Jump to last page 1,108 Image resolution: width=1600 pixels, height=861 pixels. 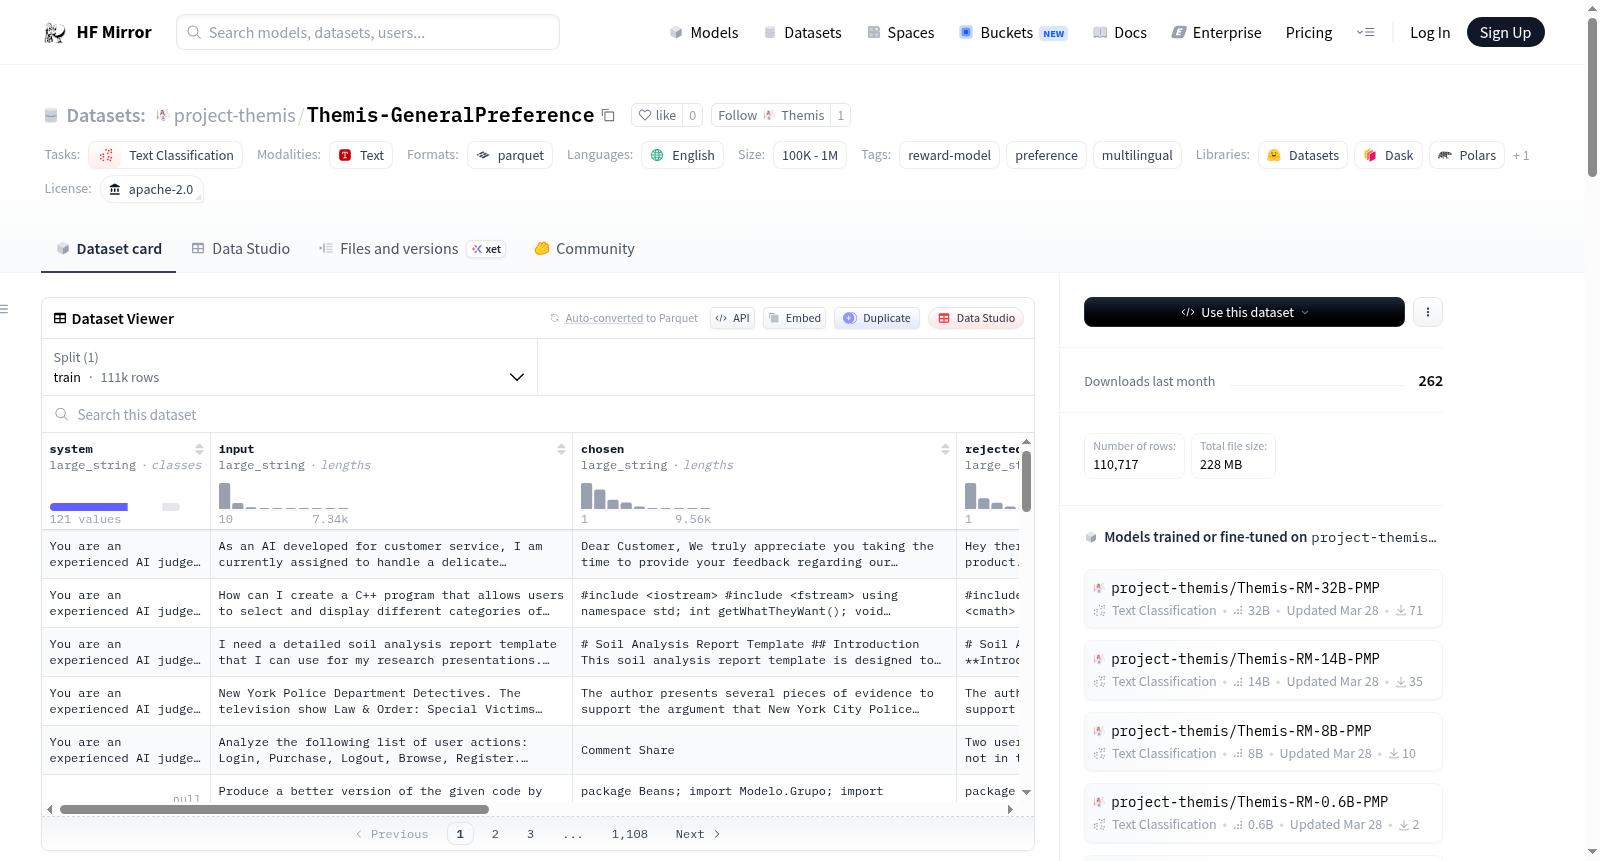pos(630,834)
